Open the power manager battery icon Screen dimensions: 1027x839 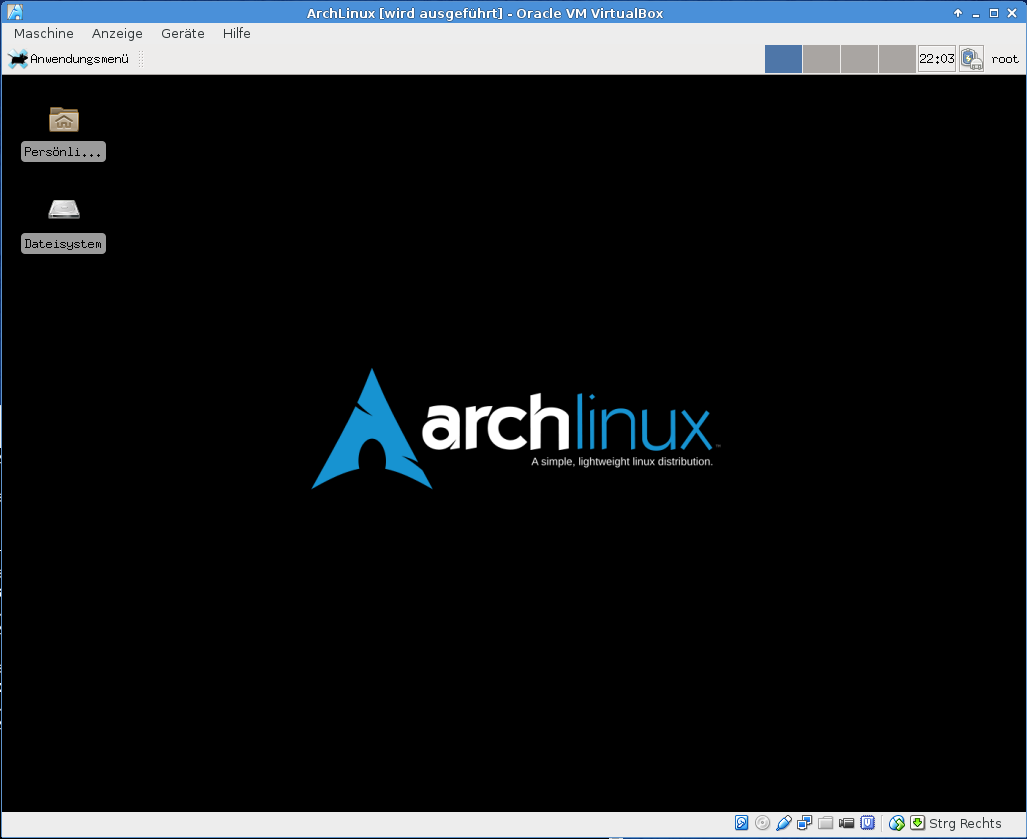pyautogui.click(x=972, y=59)
